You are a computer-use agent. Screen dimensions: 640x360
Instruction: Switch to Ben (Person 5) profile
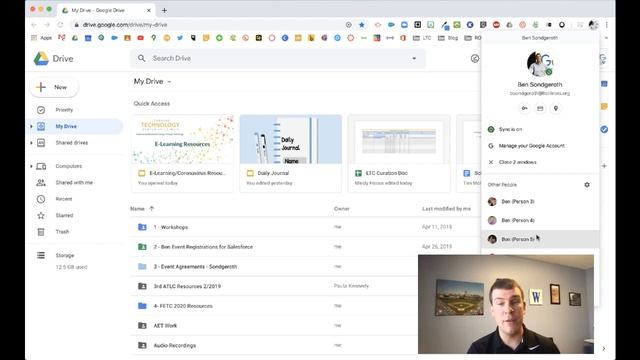(x=540, y=239)
